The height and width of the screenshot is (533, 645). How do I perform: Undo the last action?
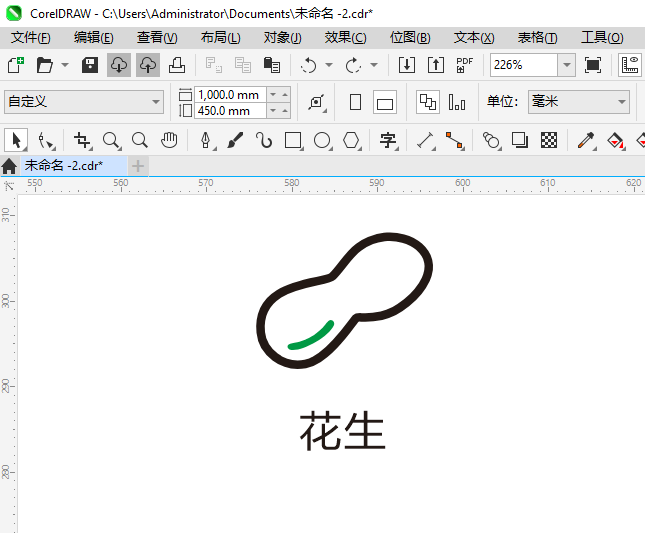click(x=309, y=65)
